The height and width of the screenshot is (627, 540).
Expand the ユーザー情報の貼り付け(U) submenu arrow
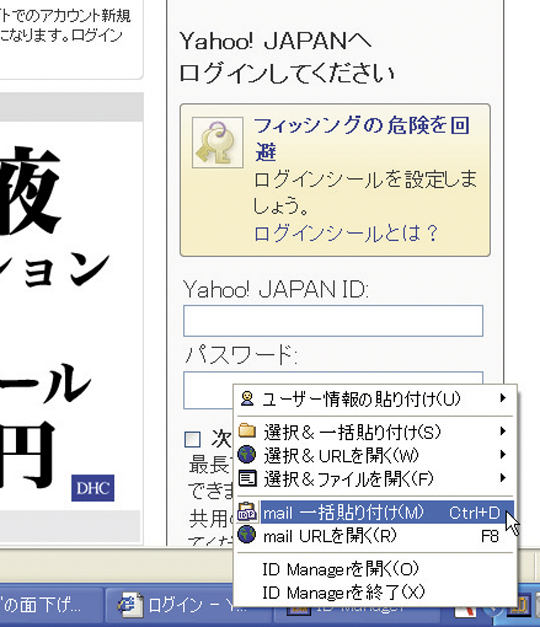coord(503,398)
